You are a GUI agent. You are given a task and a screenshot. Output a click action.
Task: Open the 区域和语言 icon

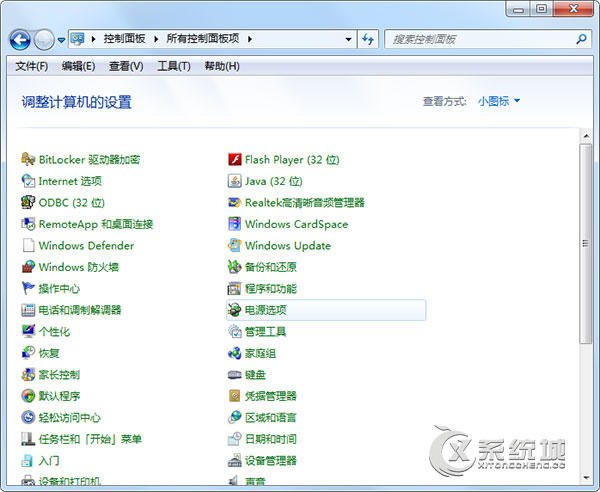point(235,417)
